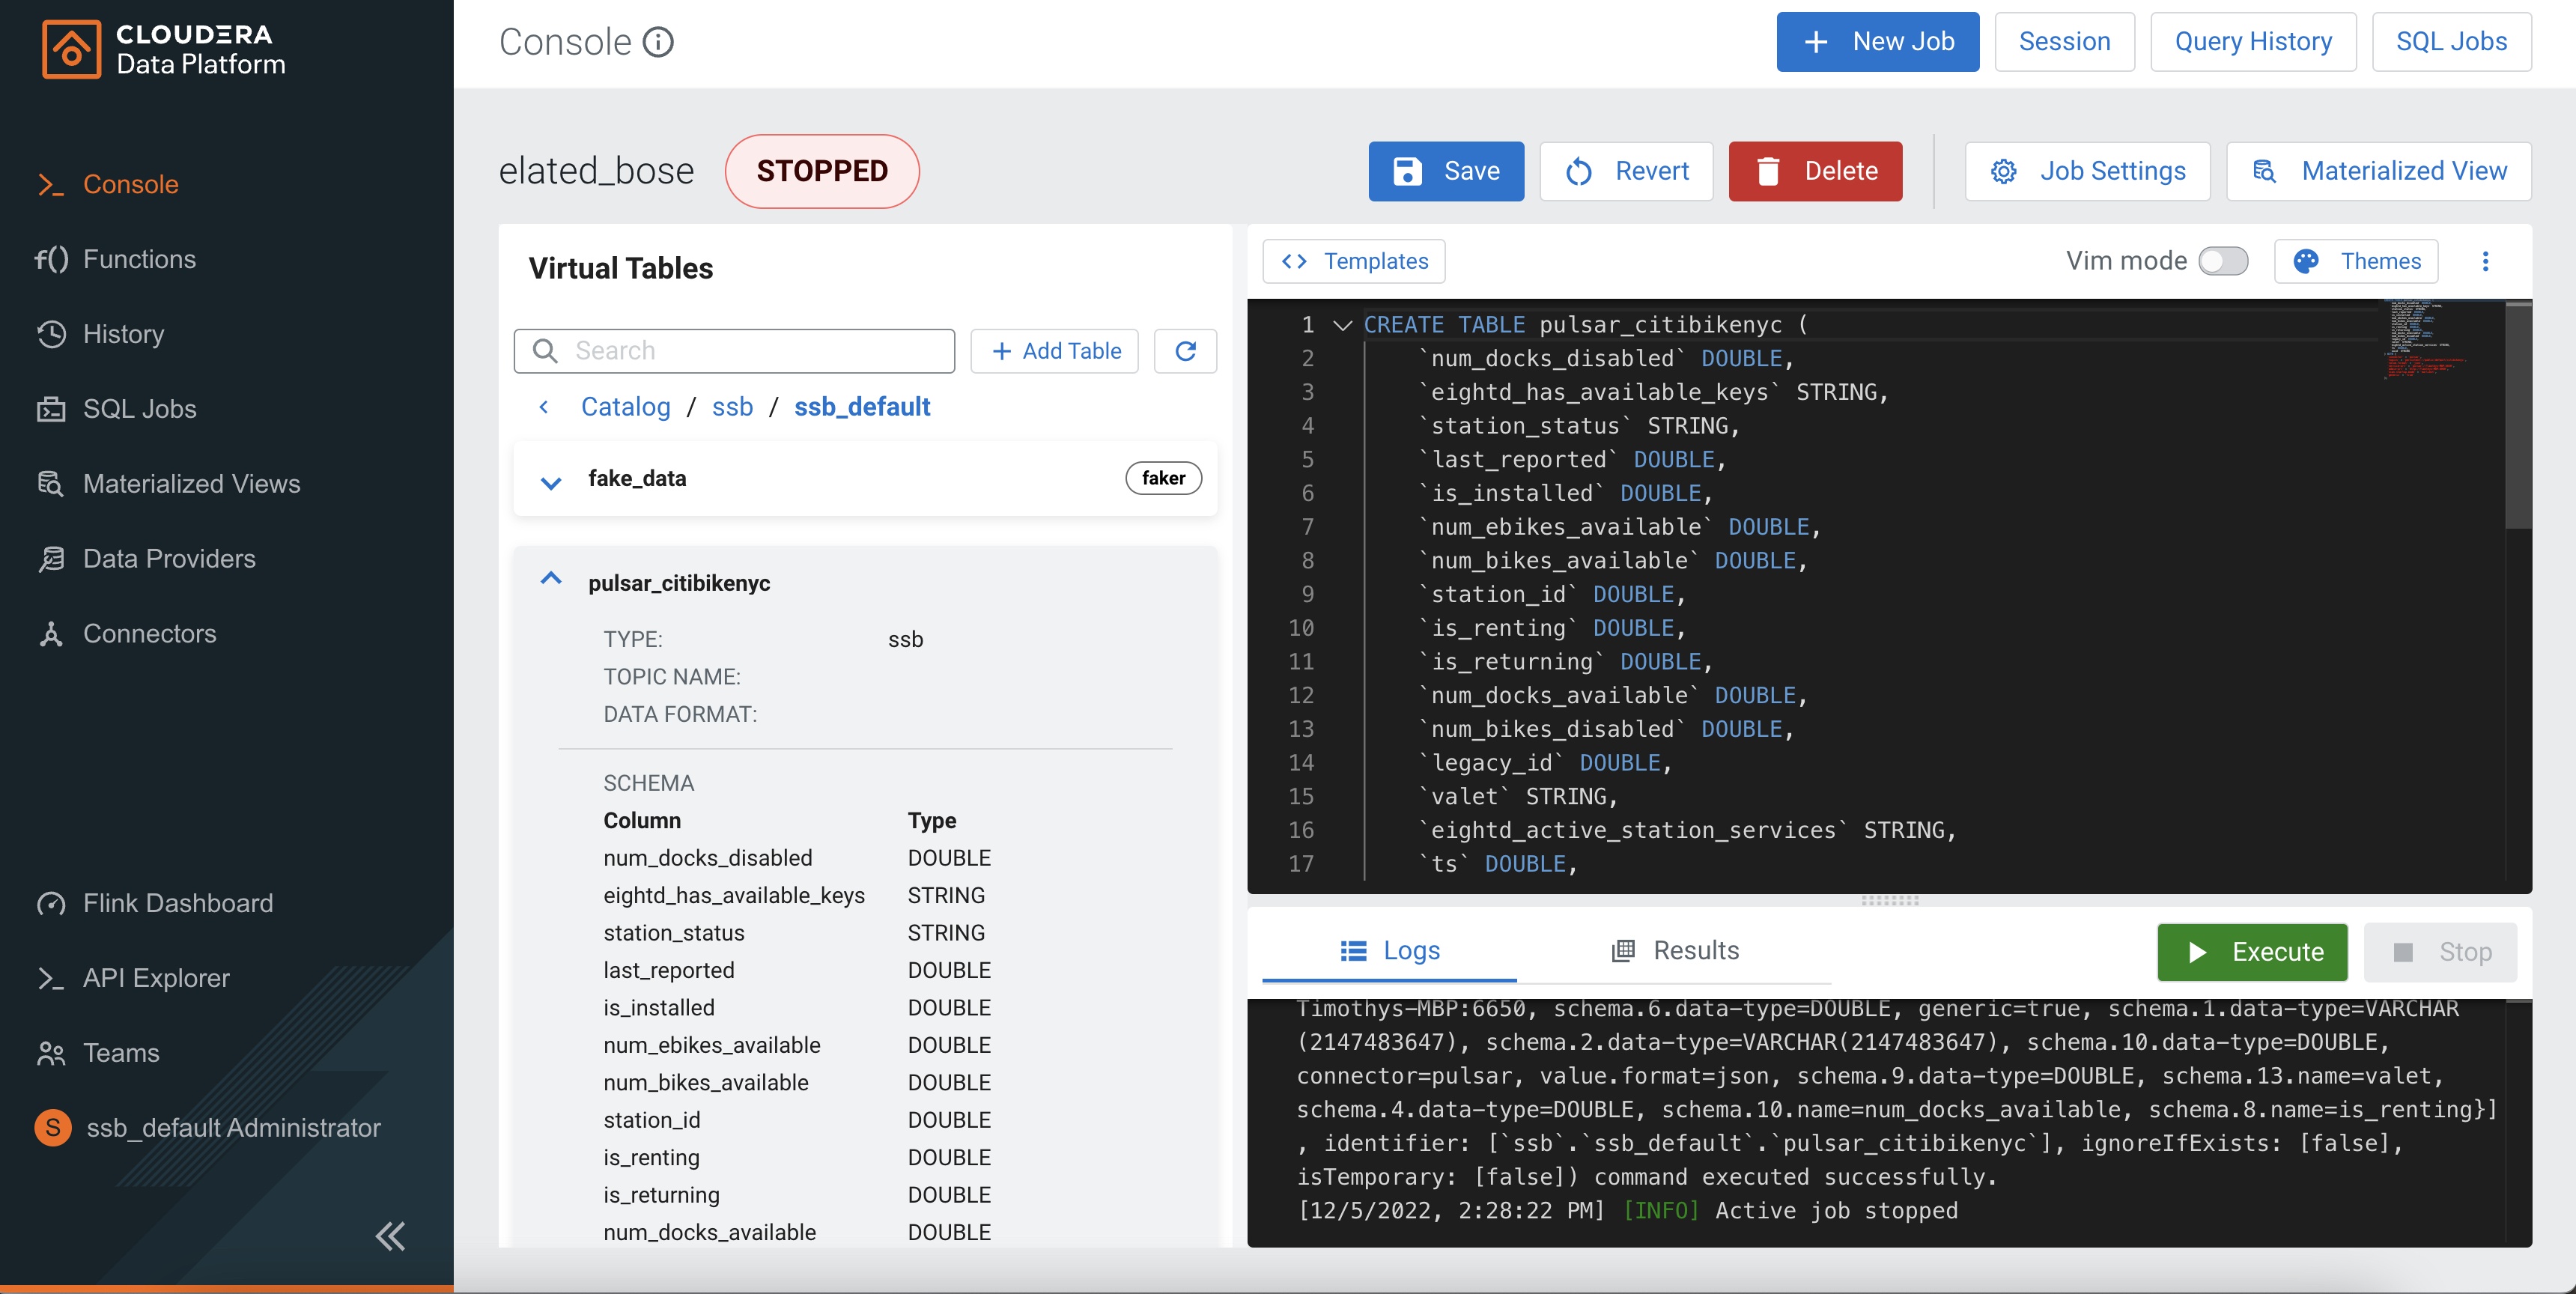This screenshot has width=2576, height=1294.
Task: Open Connectors page in sidebar
Action: [x=149, y=634]
